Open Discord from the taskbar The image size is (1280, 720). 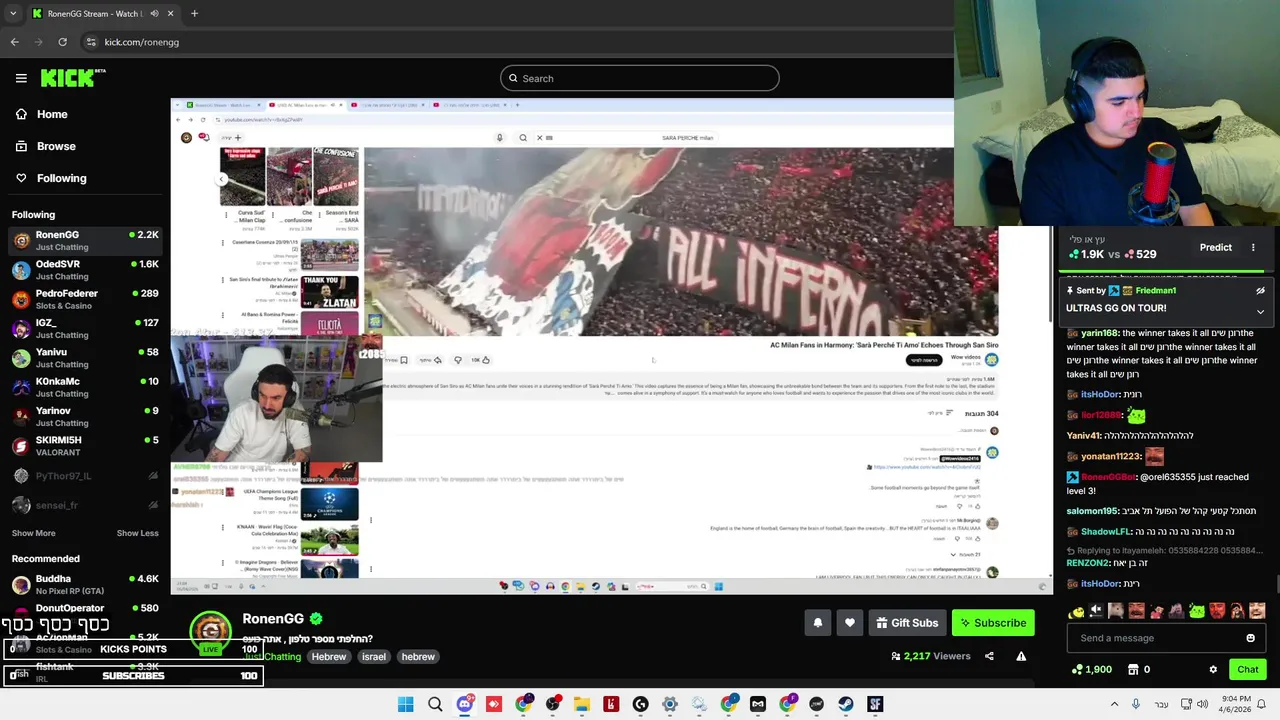464,704
